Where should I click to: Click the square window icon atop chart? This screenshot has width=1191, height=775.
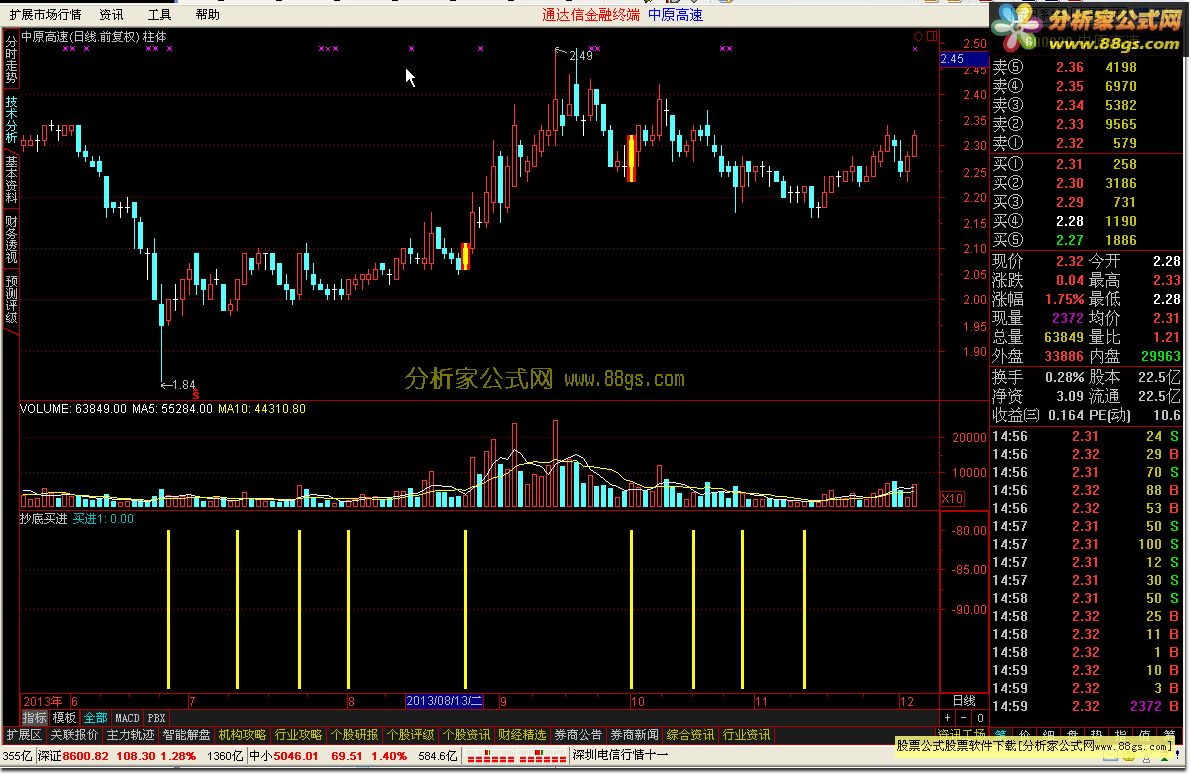coord(931,36)
